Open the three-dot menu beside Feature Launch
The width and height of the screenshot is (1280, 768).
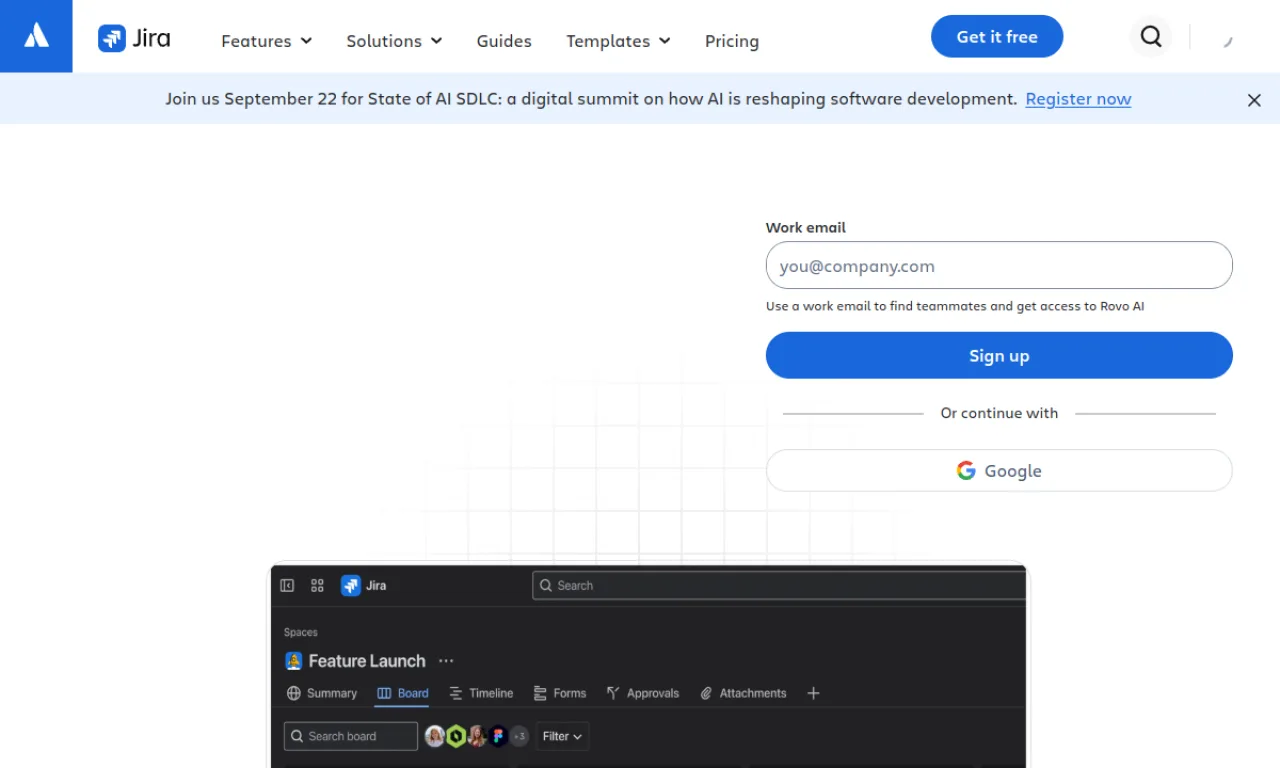pyautogui.click(x=446, y=661)
